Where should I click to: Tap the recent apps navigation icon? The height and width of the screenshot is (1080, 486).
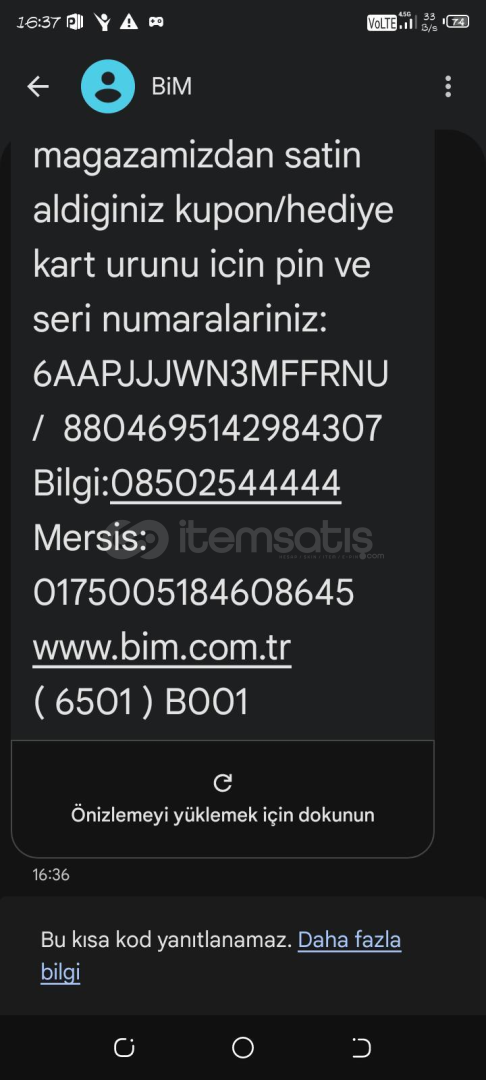click(125, 1048)
